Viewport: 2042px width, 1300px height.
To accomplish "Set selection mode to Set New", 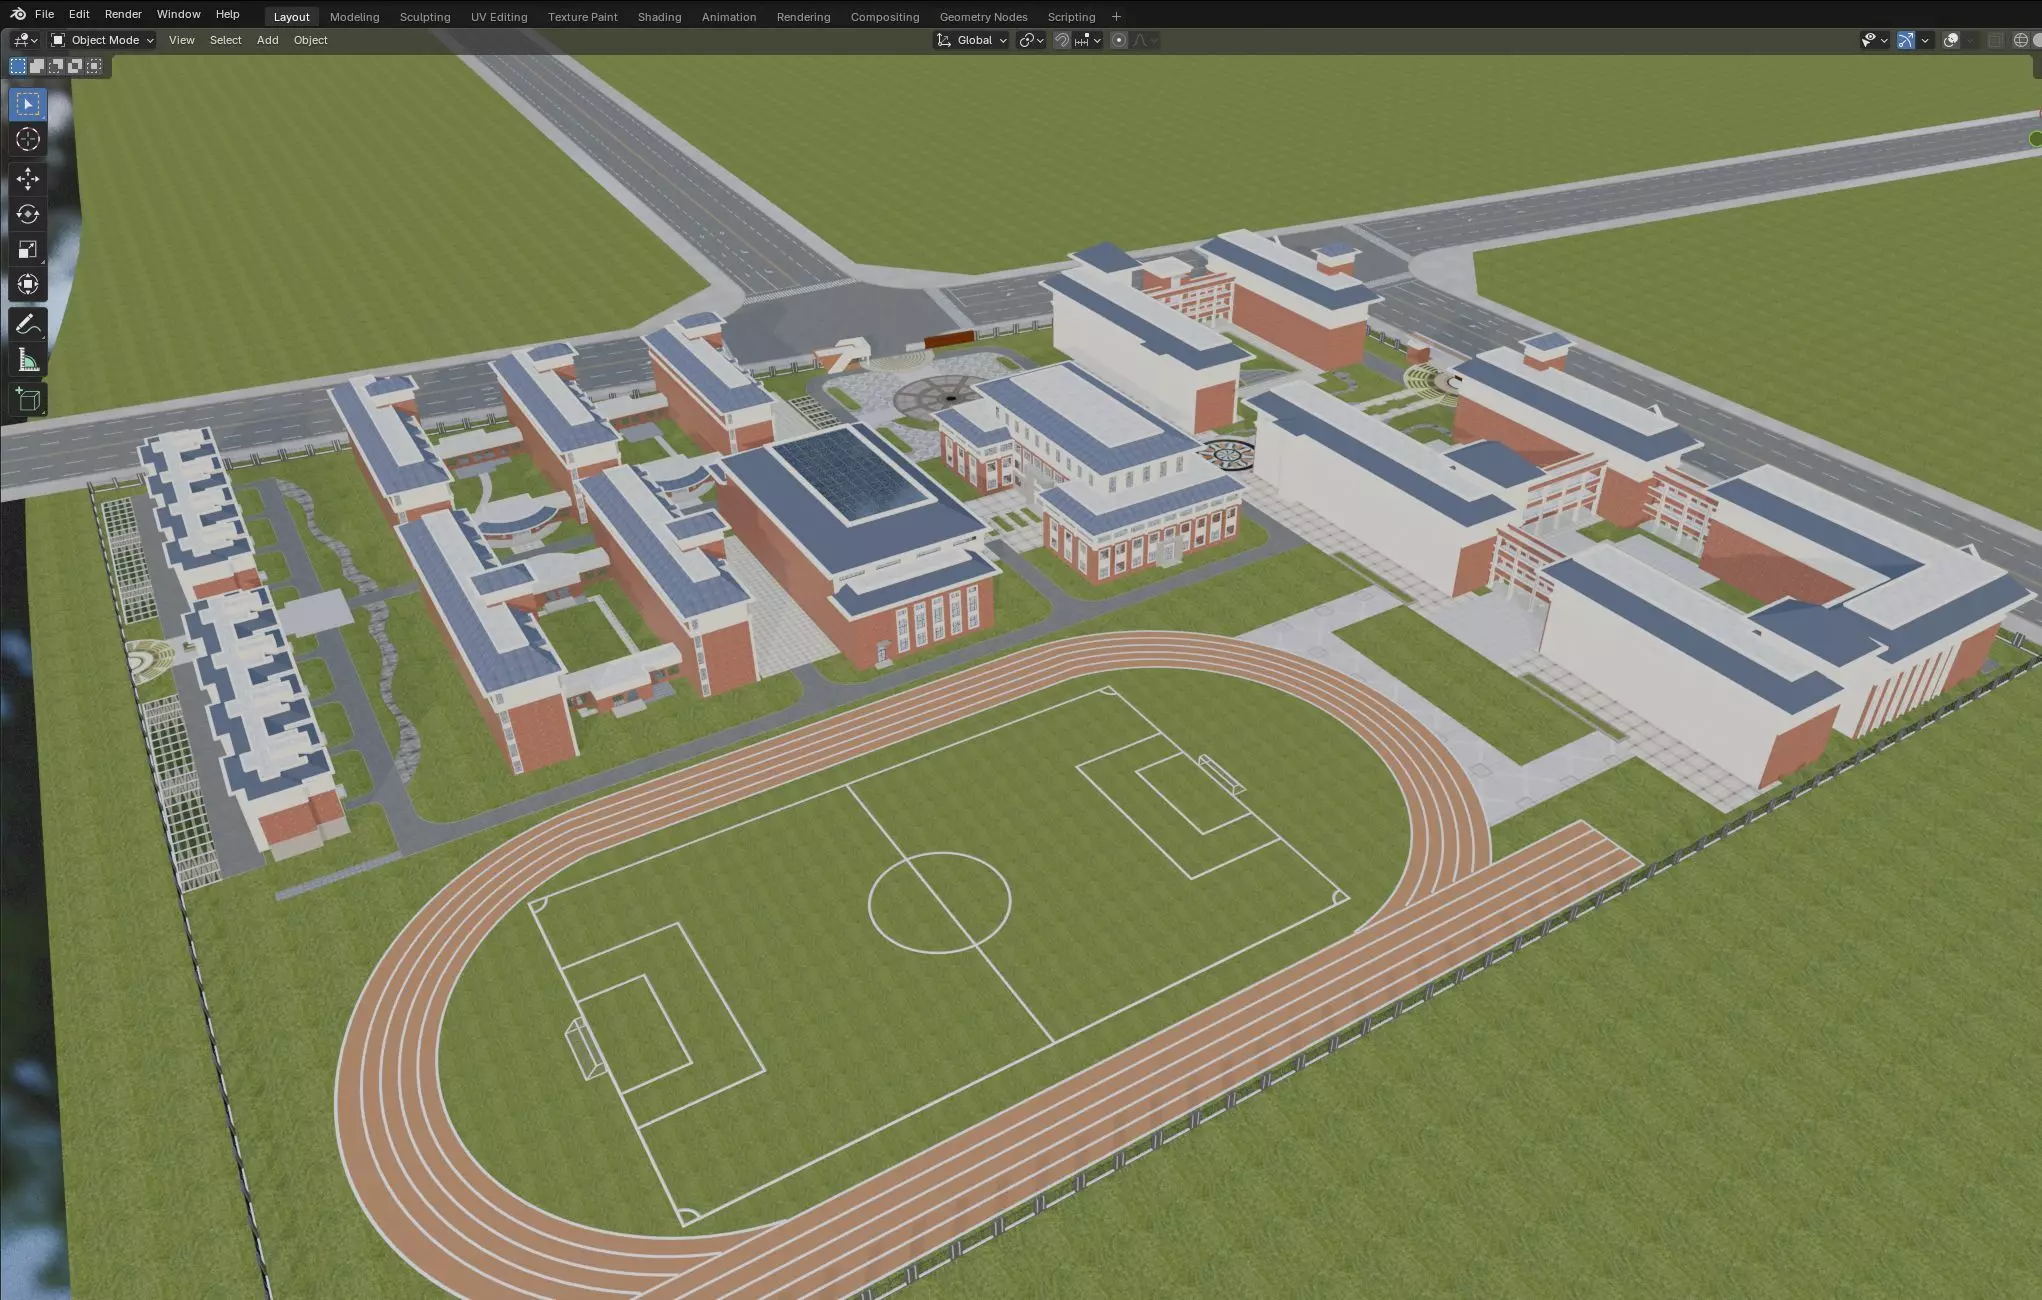I will pos(18,66).
